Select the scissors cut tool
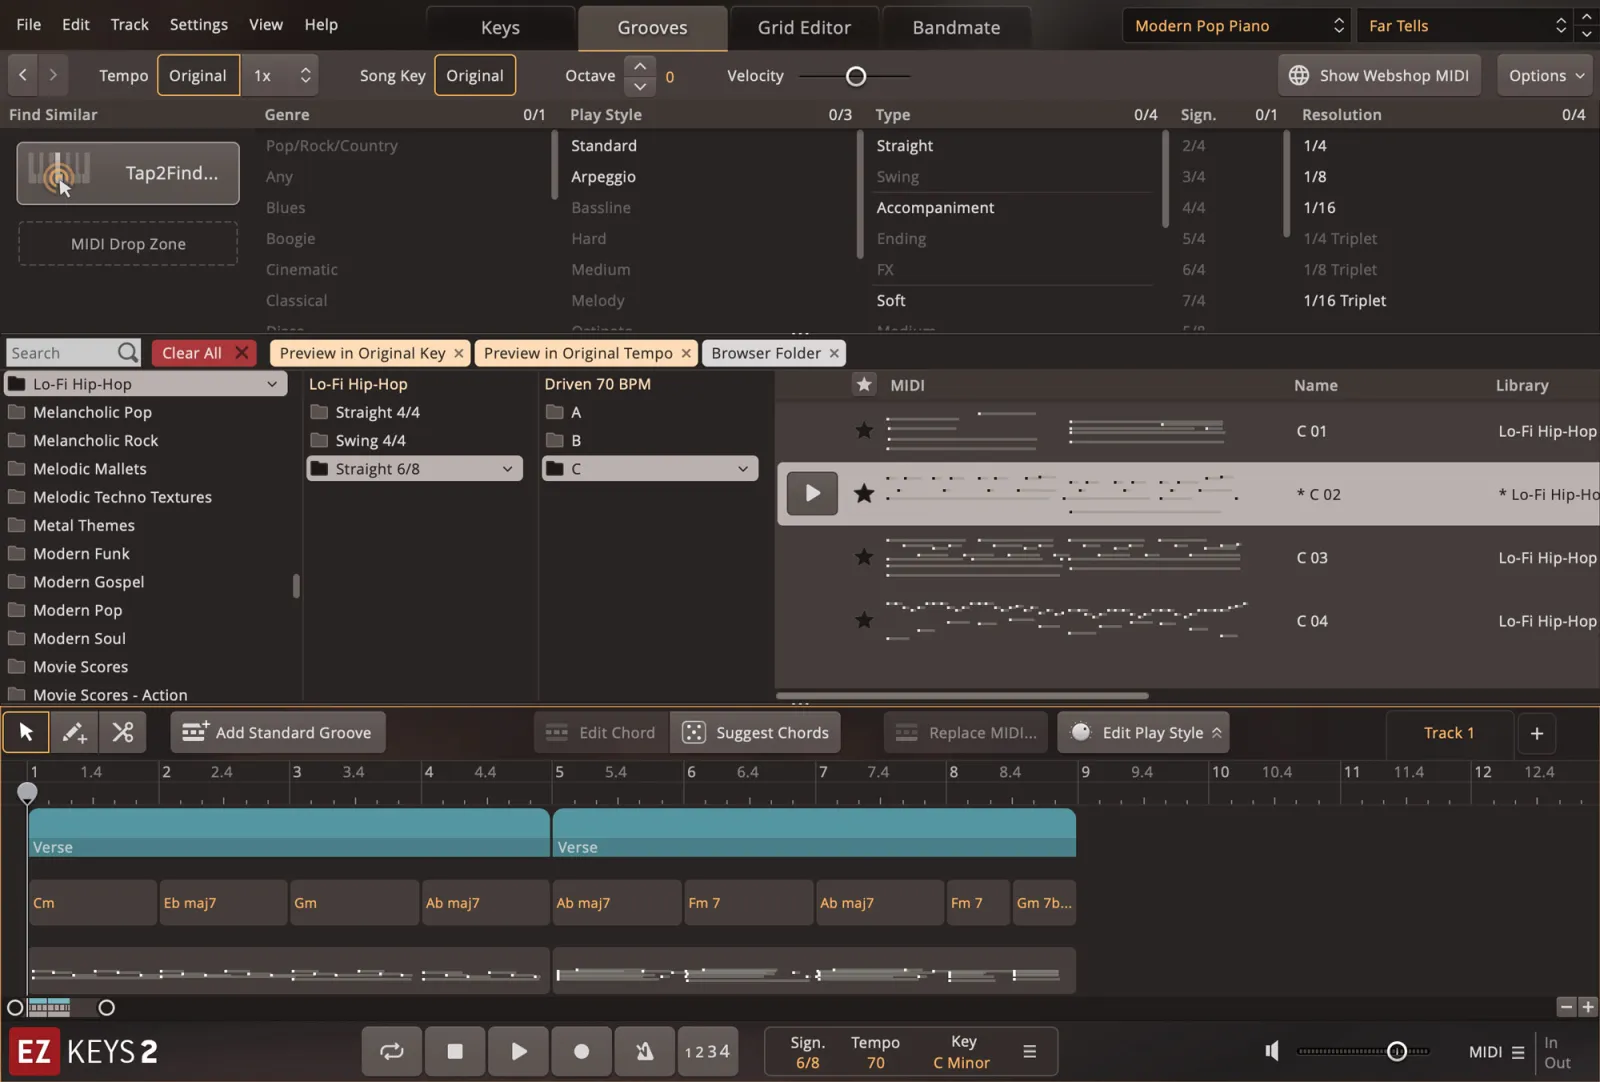 click(123, 732)
